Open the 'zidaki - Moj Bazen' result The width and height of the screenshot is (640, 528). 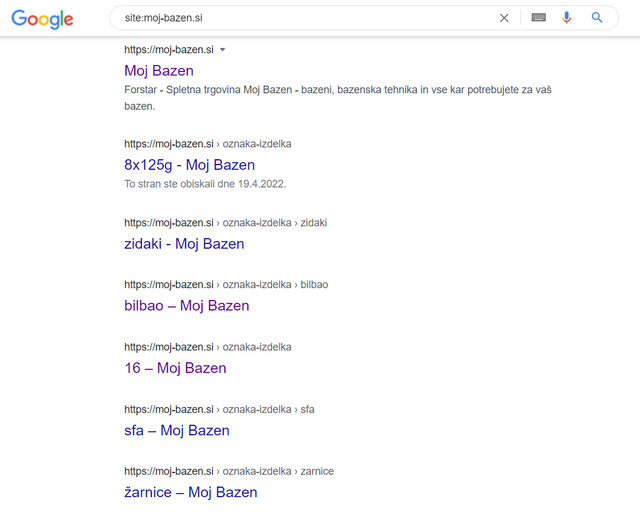pyautogui.click(x=184, y=244)
